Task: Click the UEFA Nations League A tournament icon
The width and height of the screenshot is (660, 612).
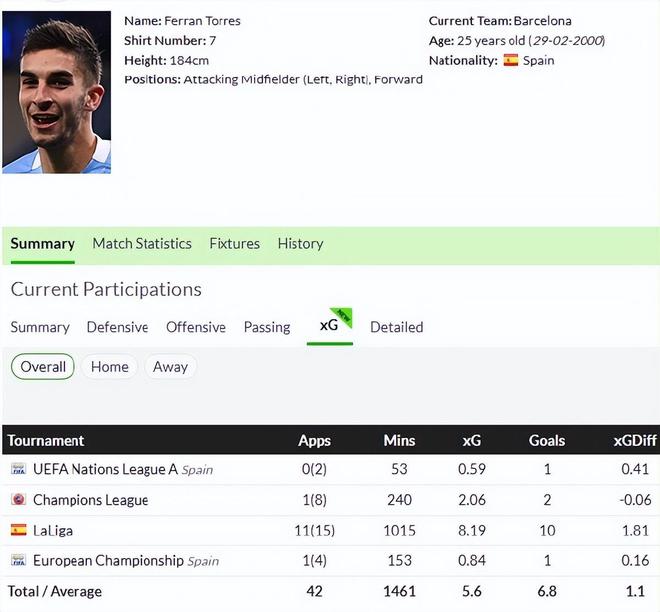Action: pyautogui.click(x=18, y=469)
